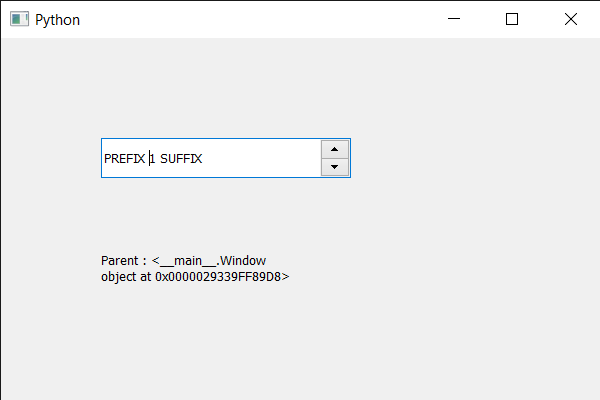Click blank area left of the spin box
This screenshot has width=600, height=400.
tap(50, 158)
